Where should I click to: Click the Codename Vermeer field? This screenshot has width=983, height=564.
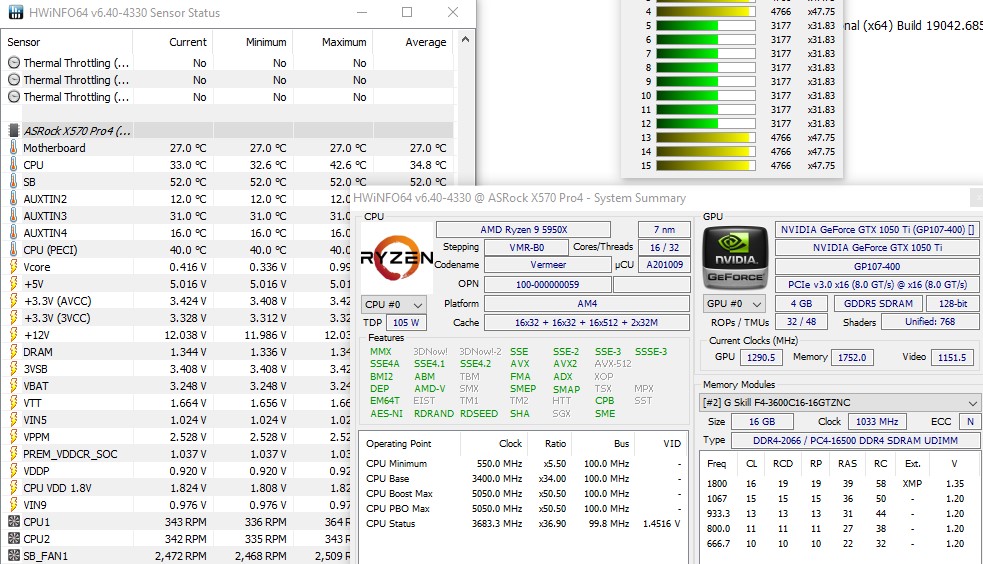coord(548,265)
